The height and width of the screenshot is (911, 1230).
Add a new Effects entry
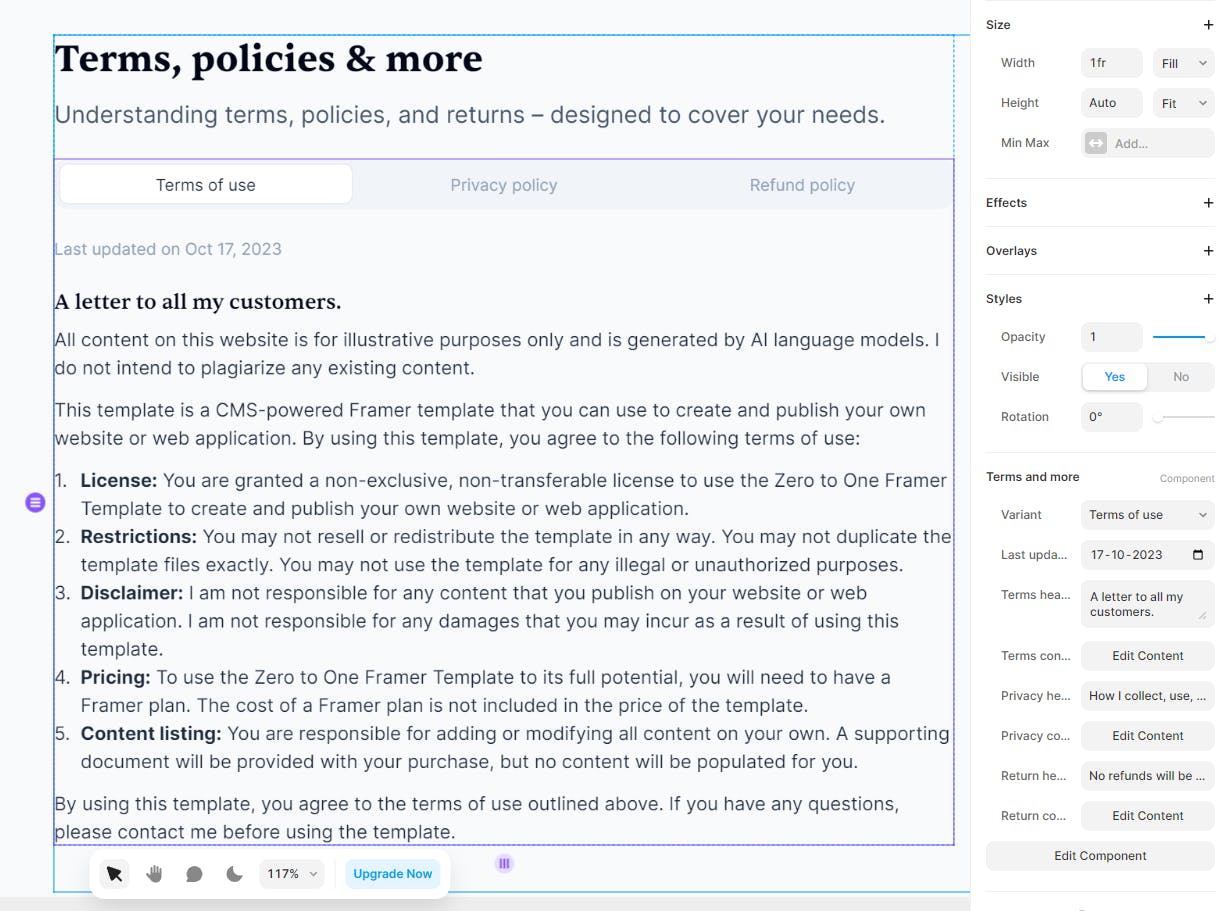[x=1208, y=203]
